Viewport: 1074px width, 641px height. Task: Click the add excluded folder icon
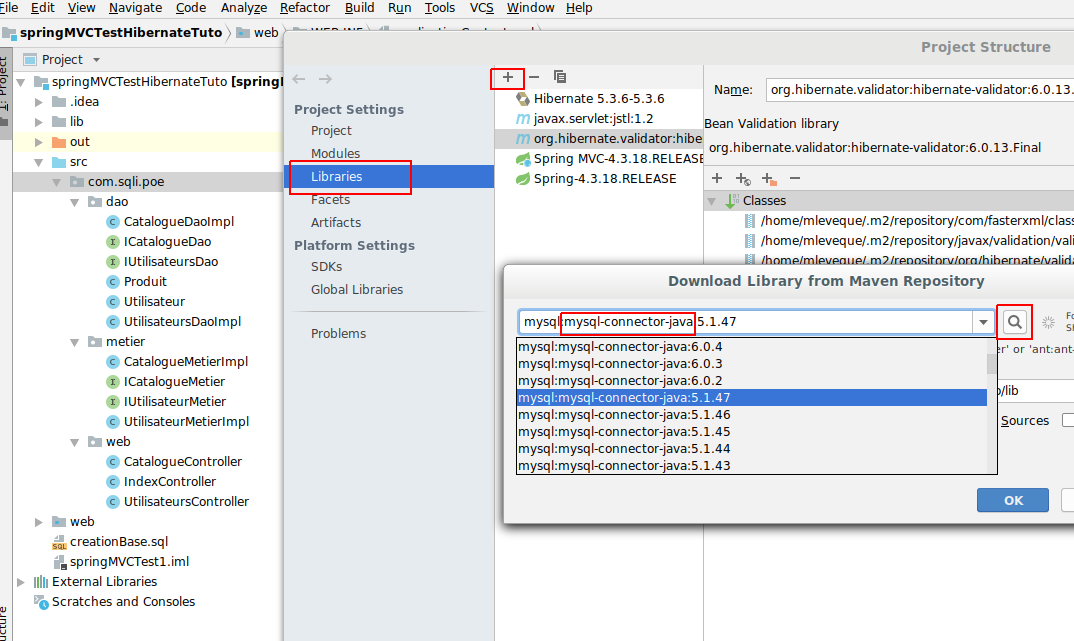coord(768,178)
